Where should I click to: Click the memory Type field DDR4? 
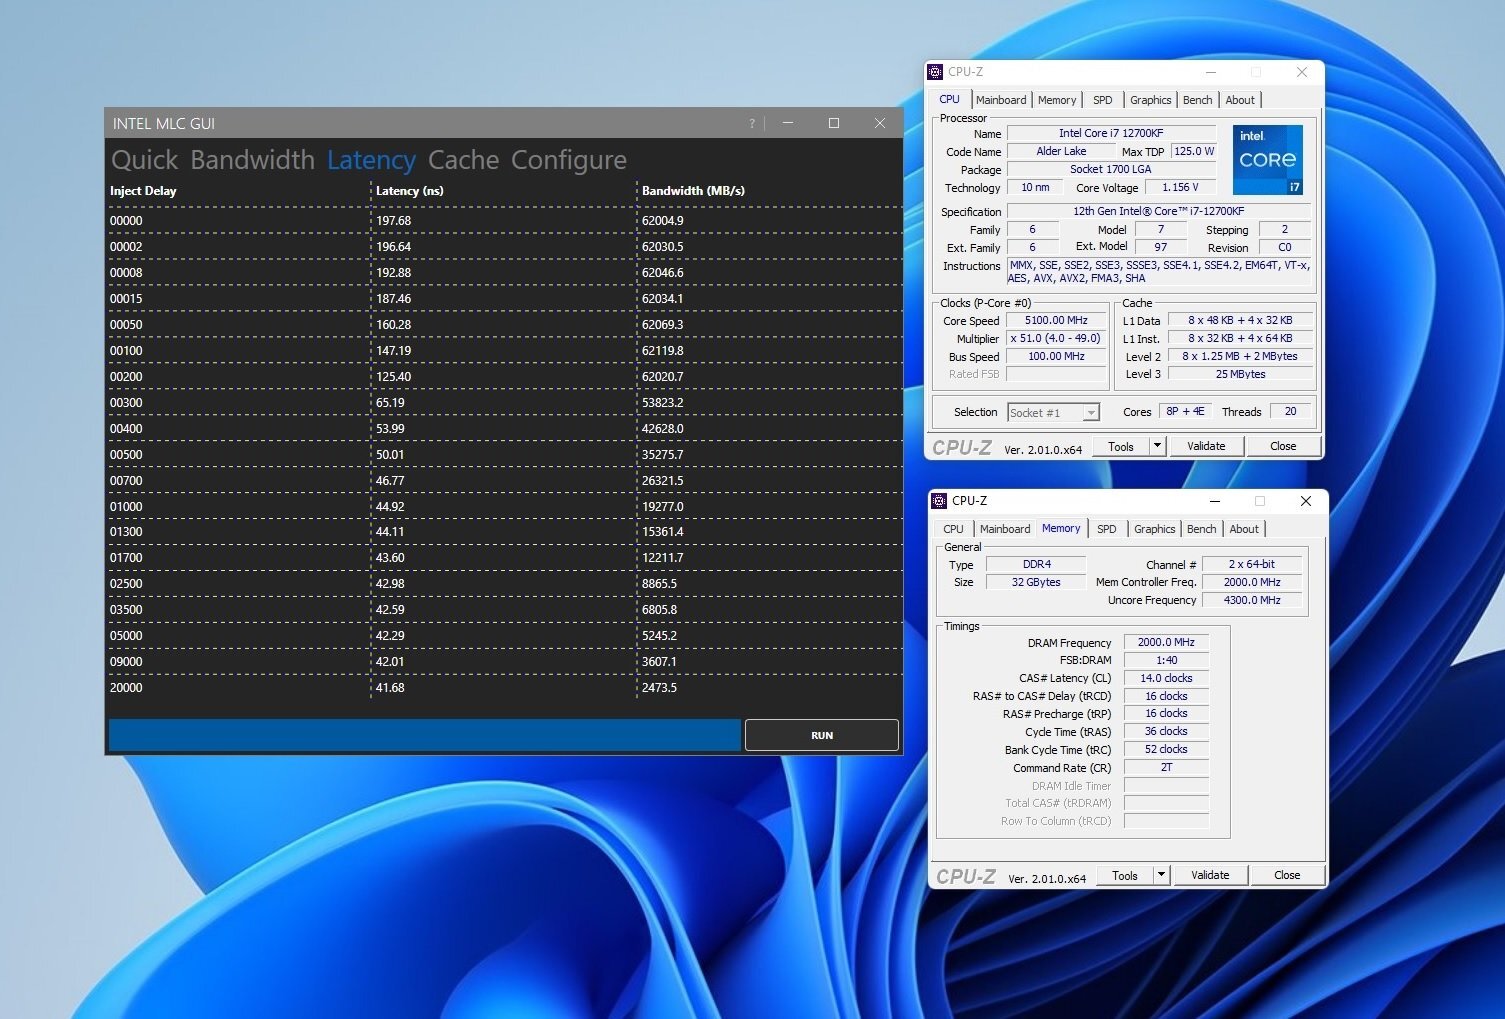(x=1036, y=564)
